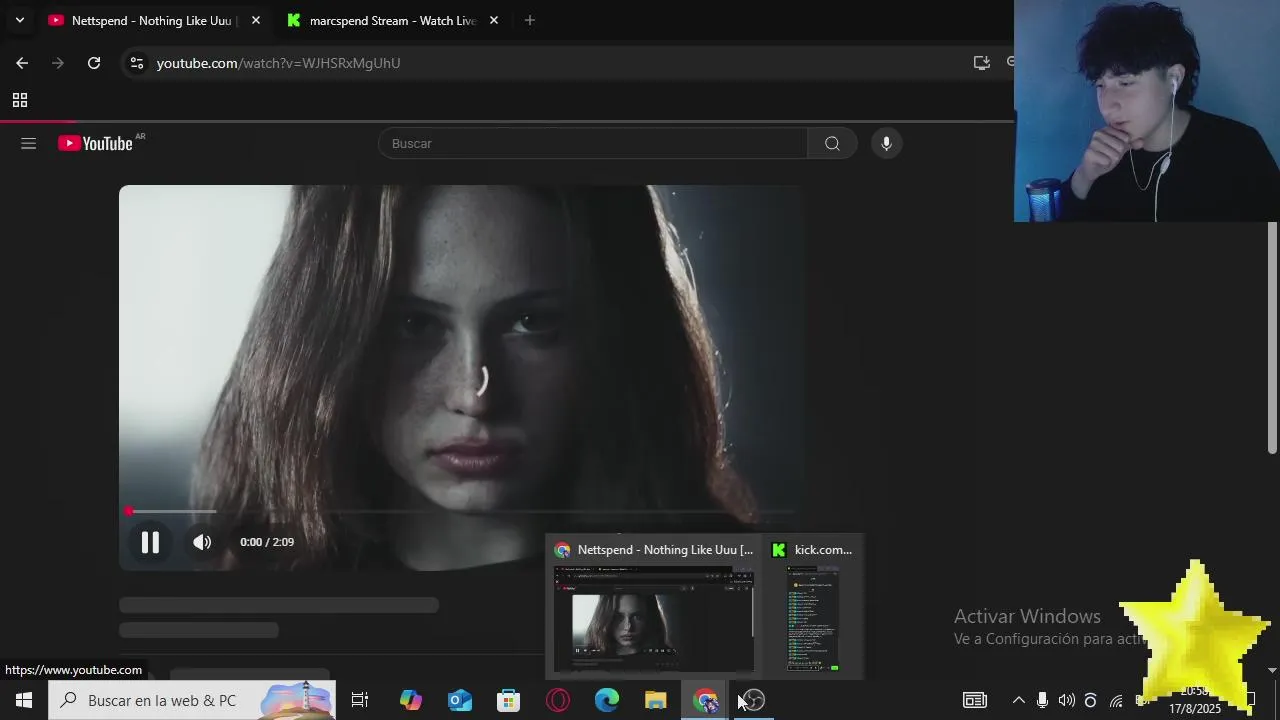This screenshot has width=1280, height=720.
Task: View site information icon in address bar
Action: [x=137, y=63]
